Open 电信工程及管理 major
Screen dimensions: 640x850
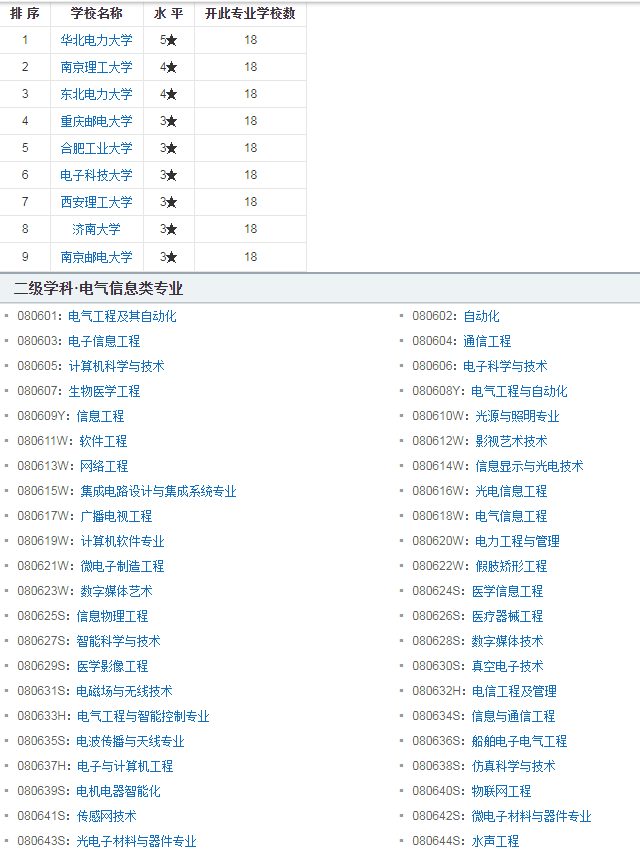pyautogui.click(x=514, y=691)
